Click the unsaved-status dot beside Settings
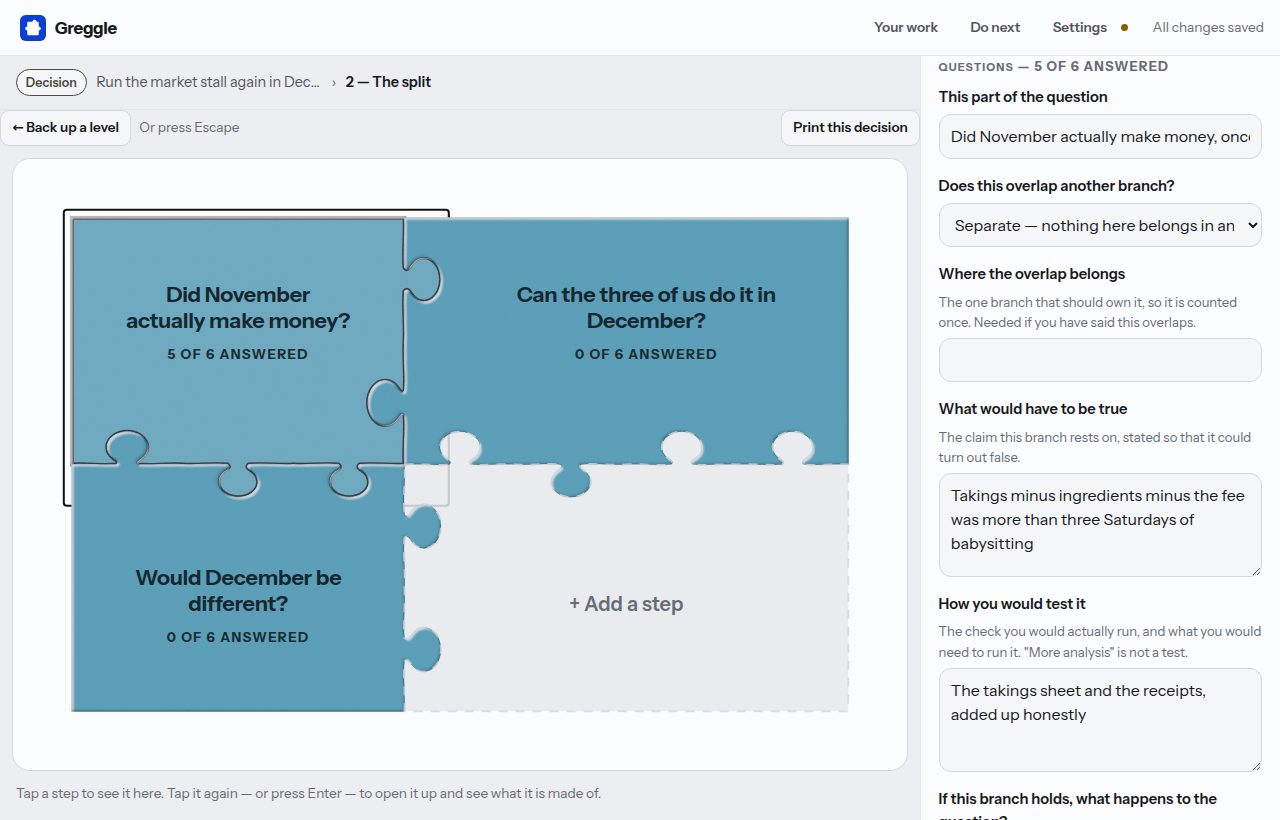Screen dimensions: 1280x820 (x=1124, y=28)
